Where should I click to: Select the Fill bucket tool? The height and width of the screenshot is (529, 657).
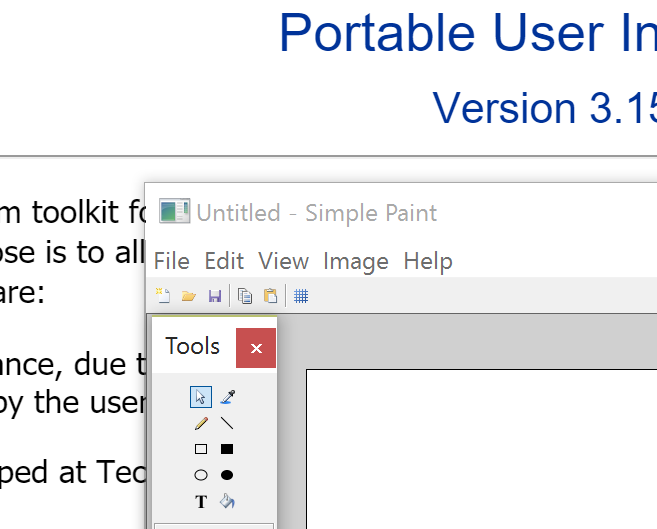tap(227, 501)
